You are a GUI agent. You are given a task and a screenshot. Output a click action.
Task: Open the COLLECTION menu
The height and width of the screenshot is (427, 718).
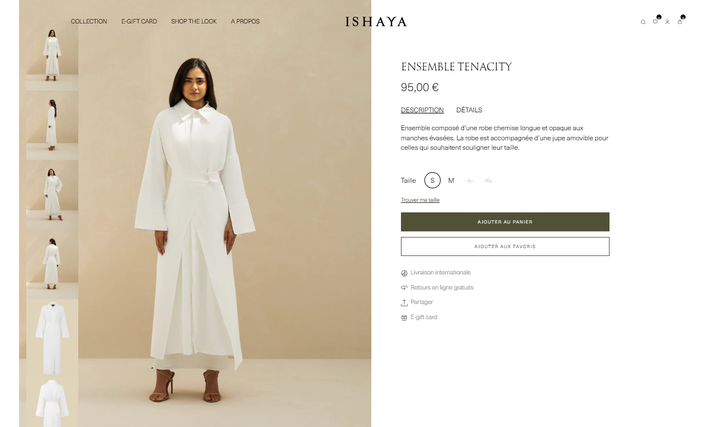(89, 22)
